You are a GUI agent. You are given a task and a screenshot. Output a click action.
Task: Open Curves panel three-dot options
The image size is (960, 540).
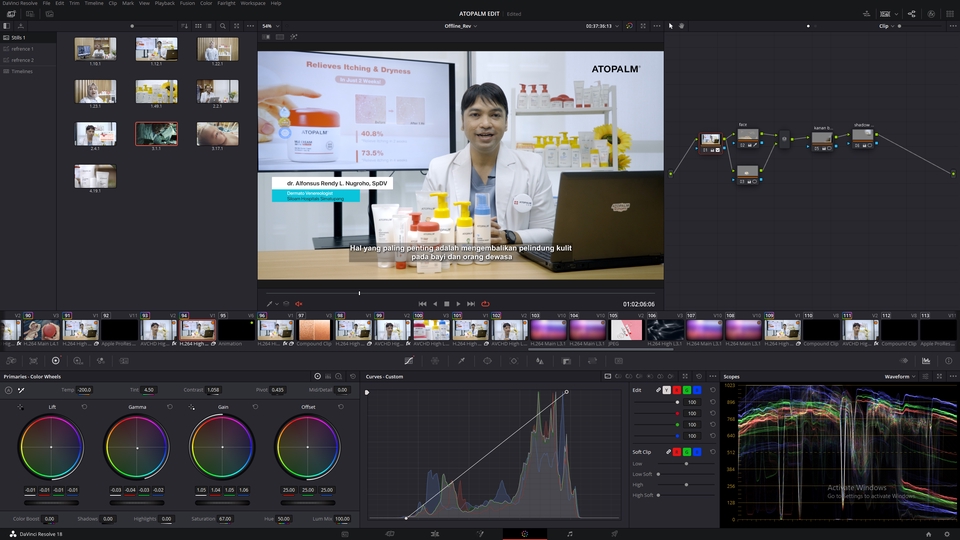pyautogui.click(x=713, y=377)
